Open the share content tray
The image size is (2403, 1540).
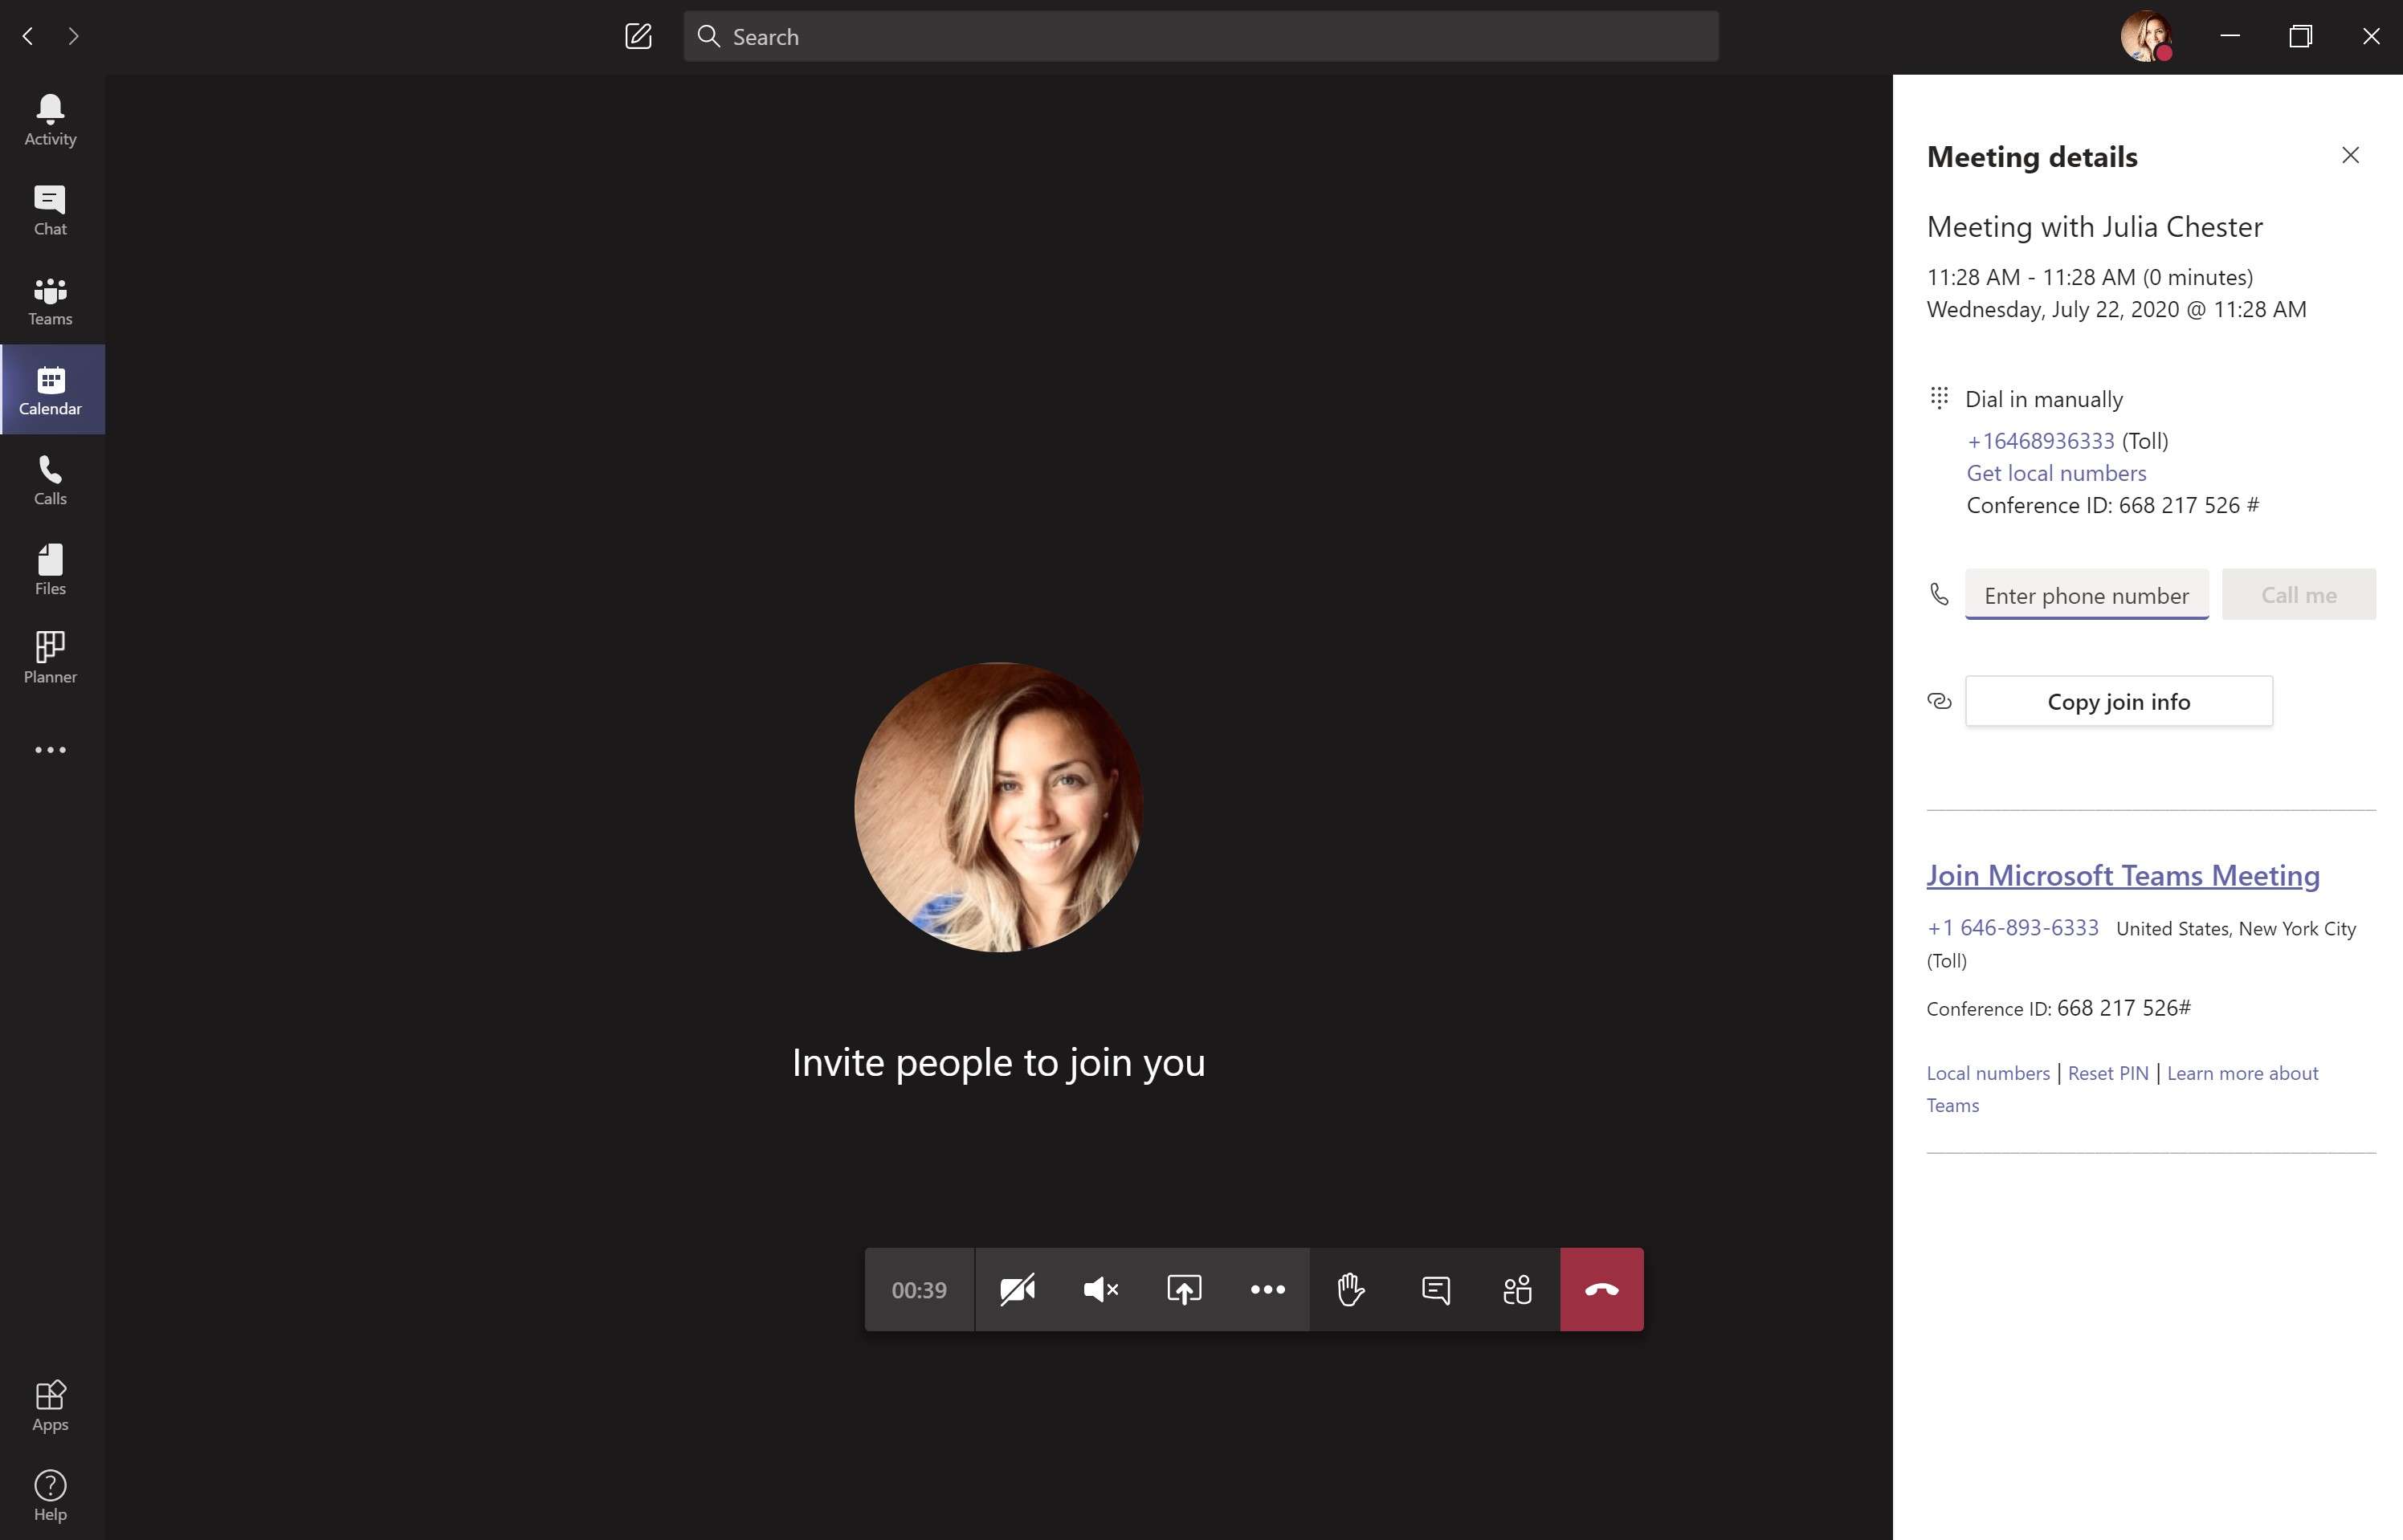[1184, 1289]
